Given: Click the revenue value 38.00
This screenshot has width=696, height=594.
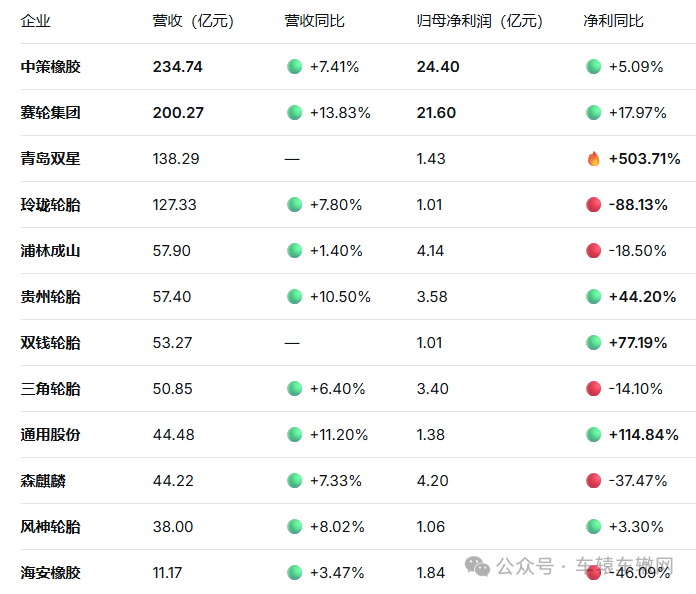Looking at the screenshot, I should coord(173,527).
